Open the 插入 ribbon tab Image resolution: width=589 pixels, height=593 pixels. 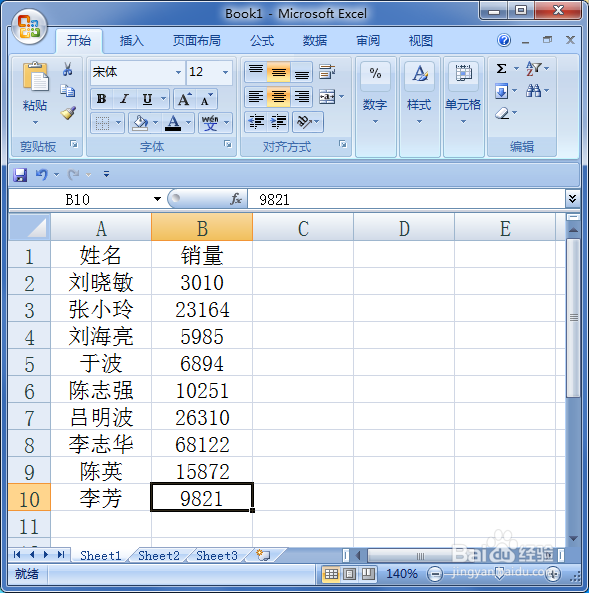132,40
